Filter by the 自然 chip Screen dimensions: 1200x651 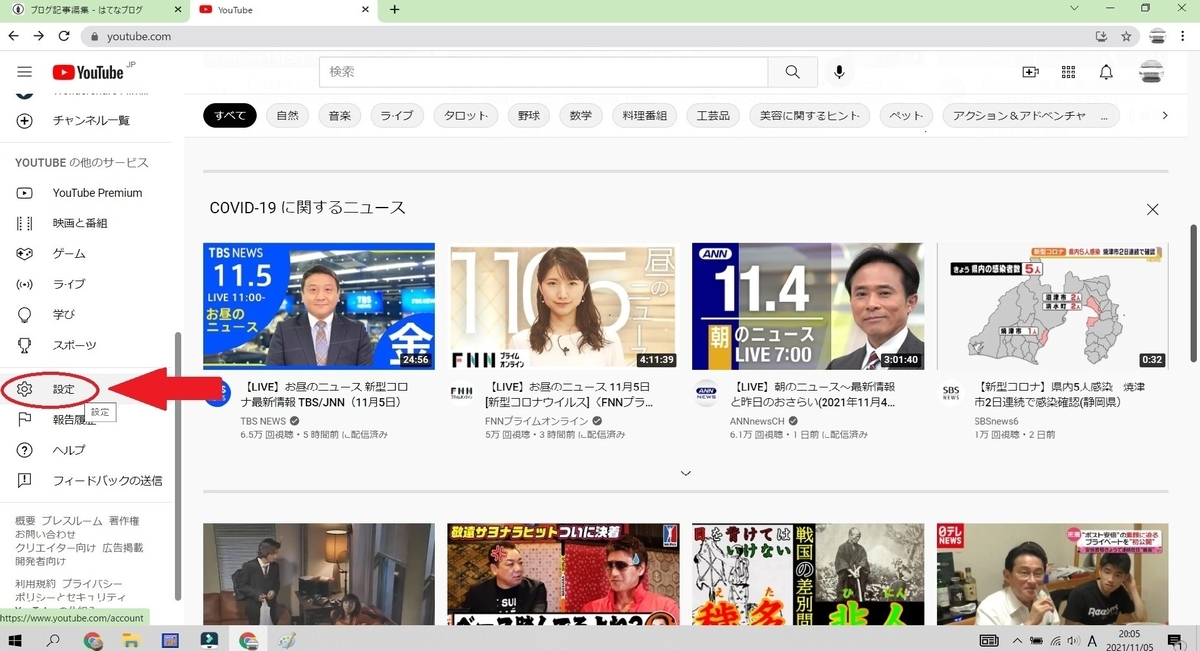(x=288, y=116)
